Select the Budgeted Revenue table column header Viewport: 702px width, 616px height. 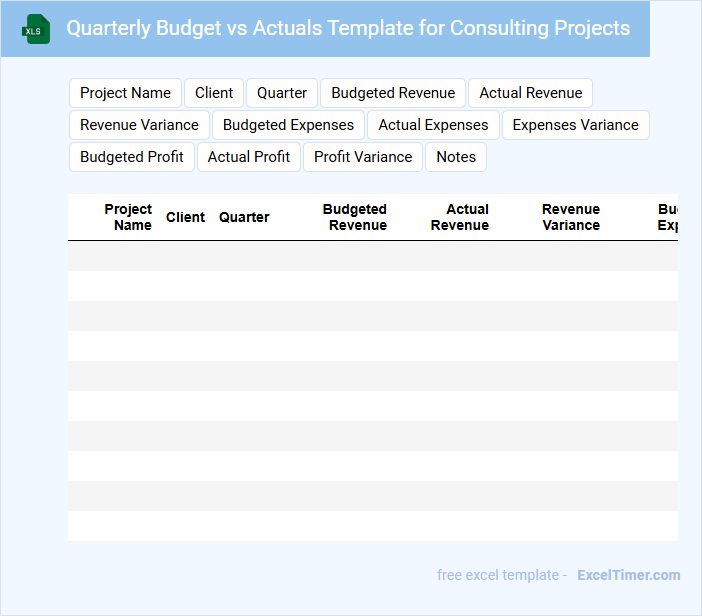click(x=355, y=217)
